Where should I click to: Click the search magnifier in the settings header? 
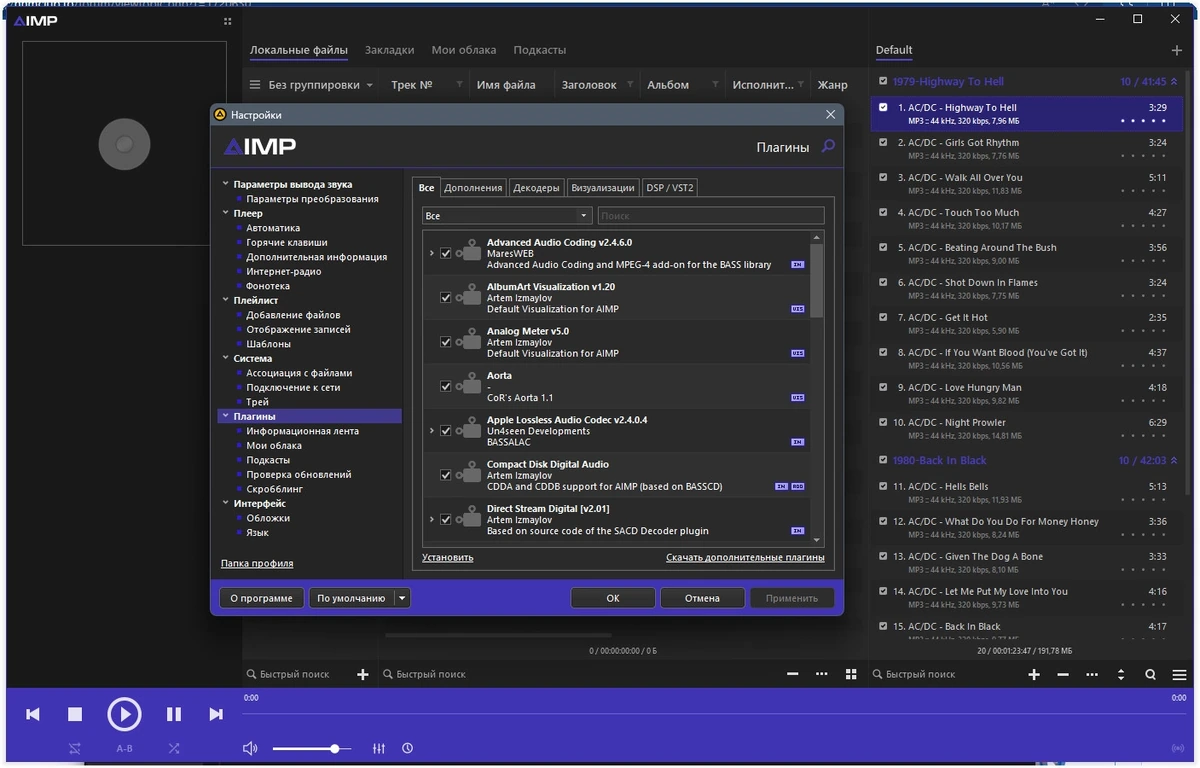pos(828,146)
